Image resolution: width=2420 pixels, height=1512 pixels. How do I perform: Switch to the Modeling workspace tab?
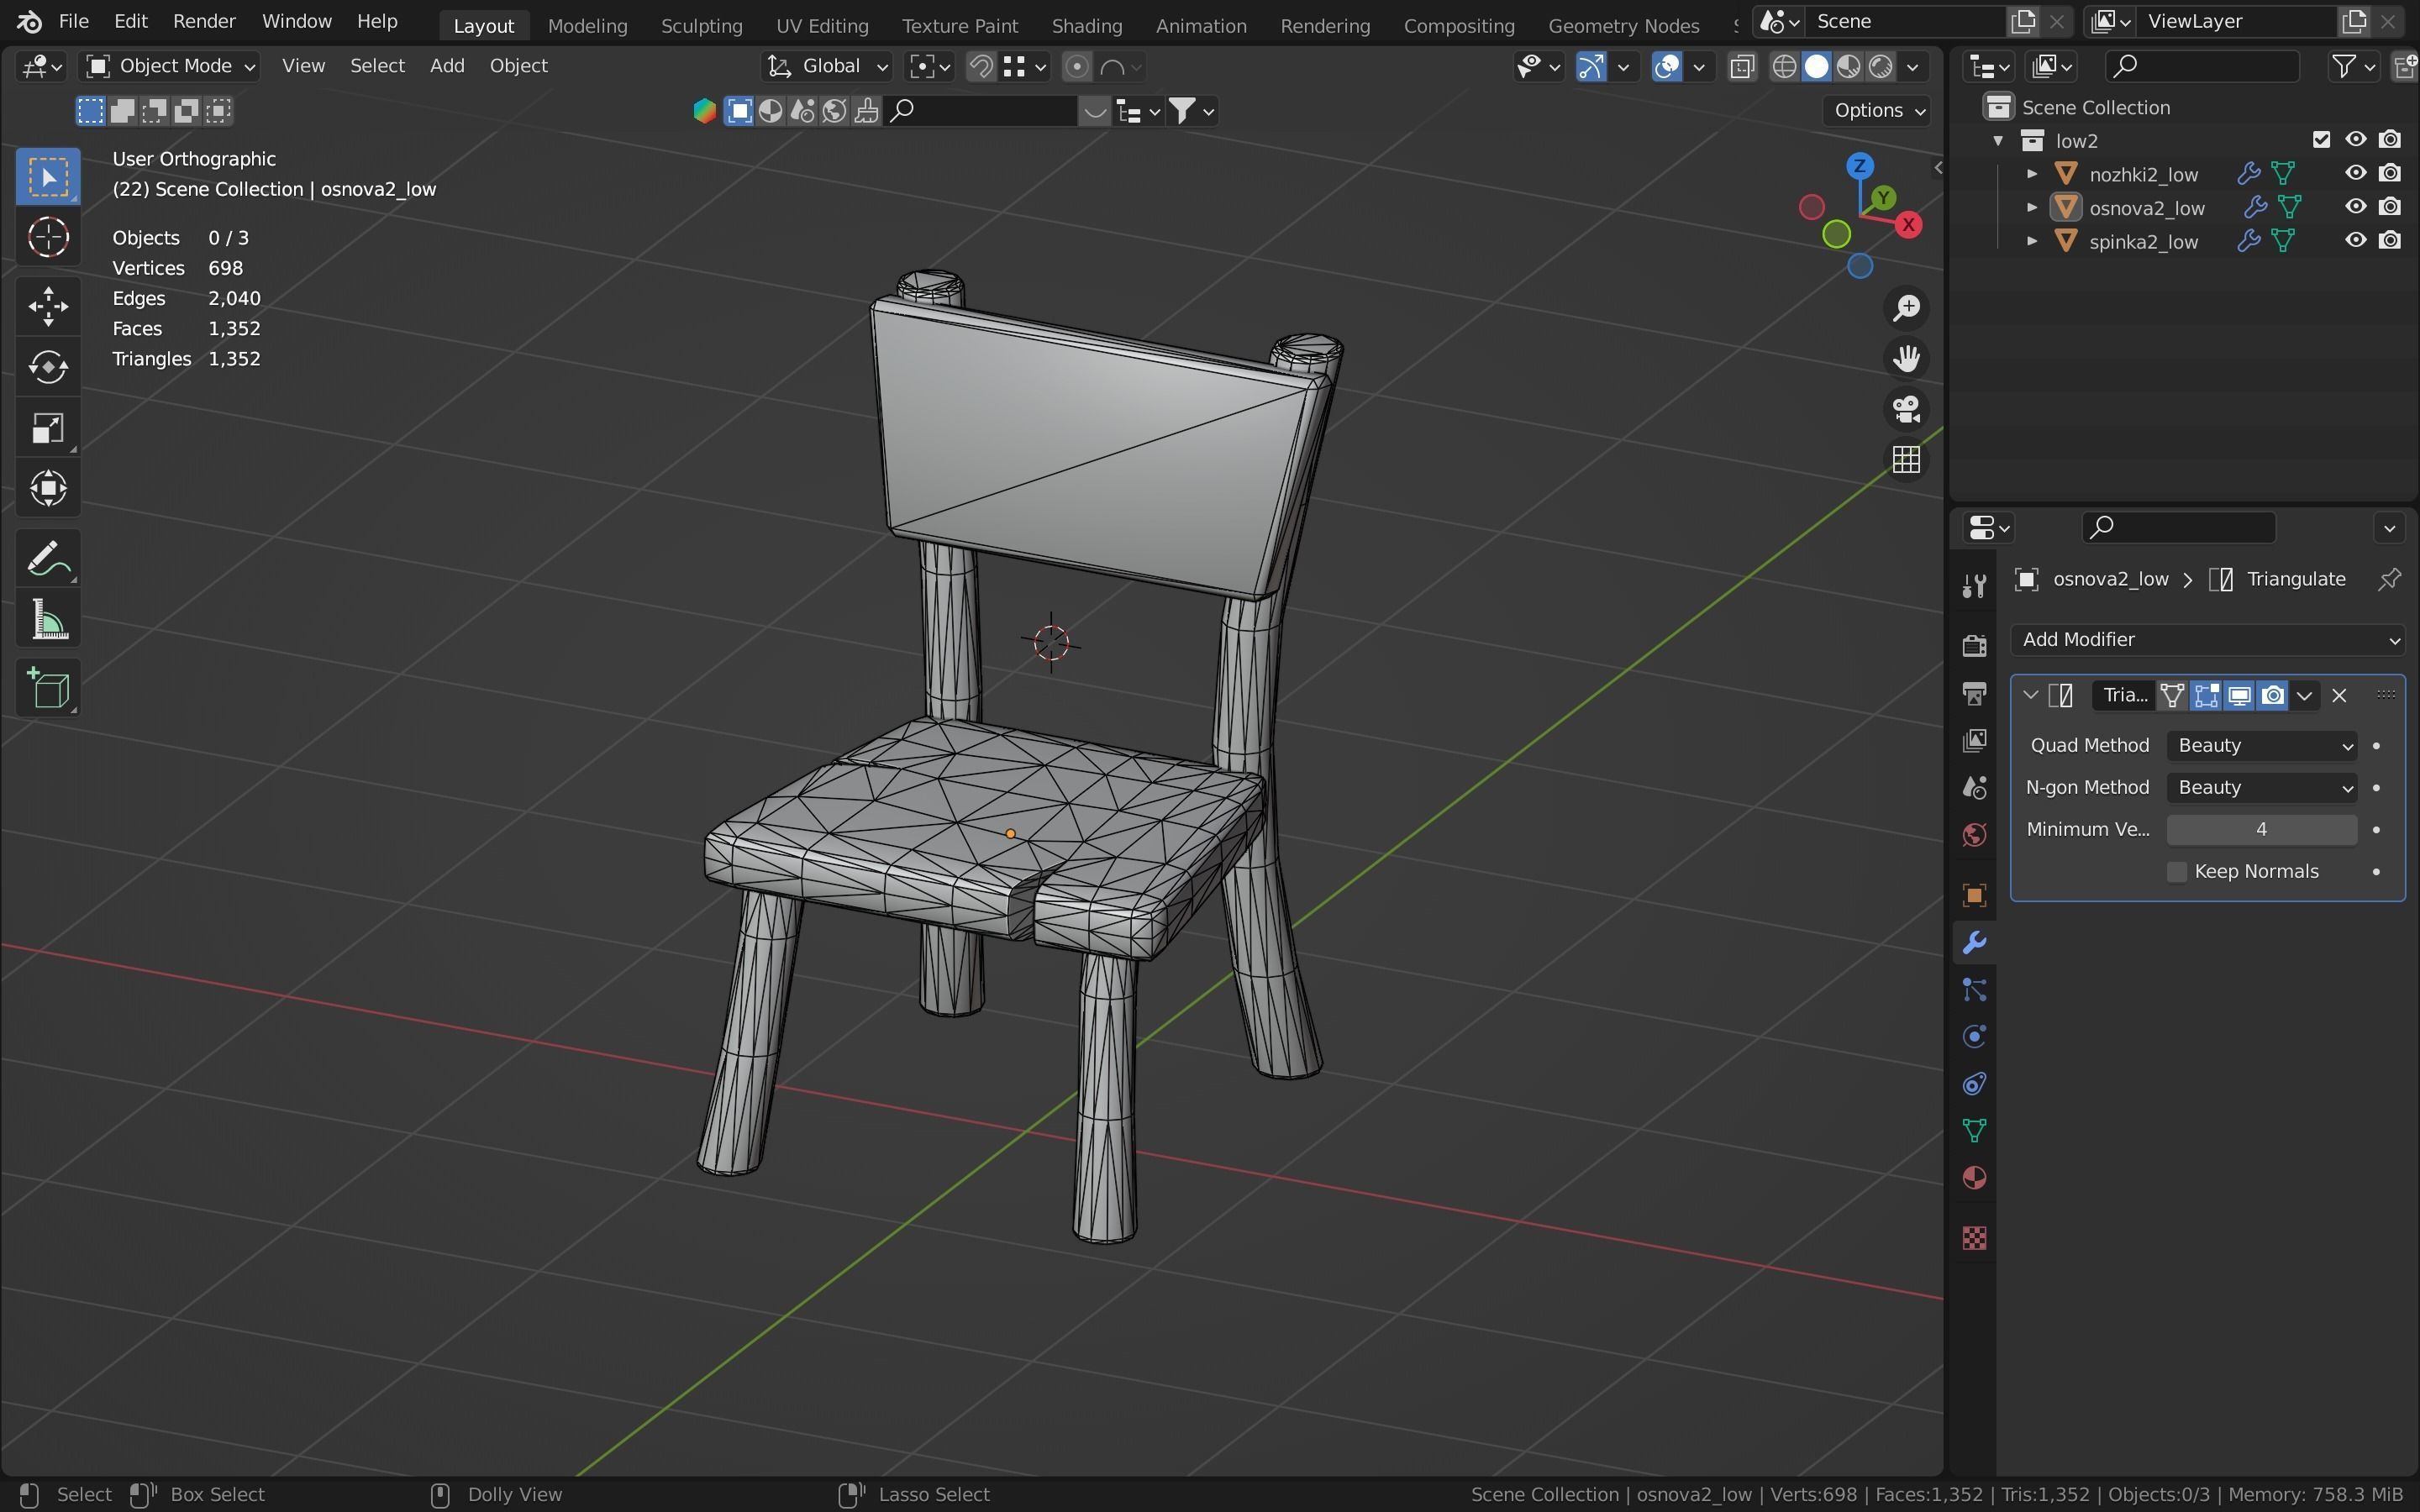[x=587, y=25]
